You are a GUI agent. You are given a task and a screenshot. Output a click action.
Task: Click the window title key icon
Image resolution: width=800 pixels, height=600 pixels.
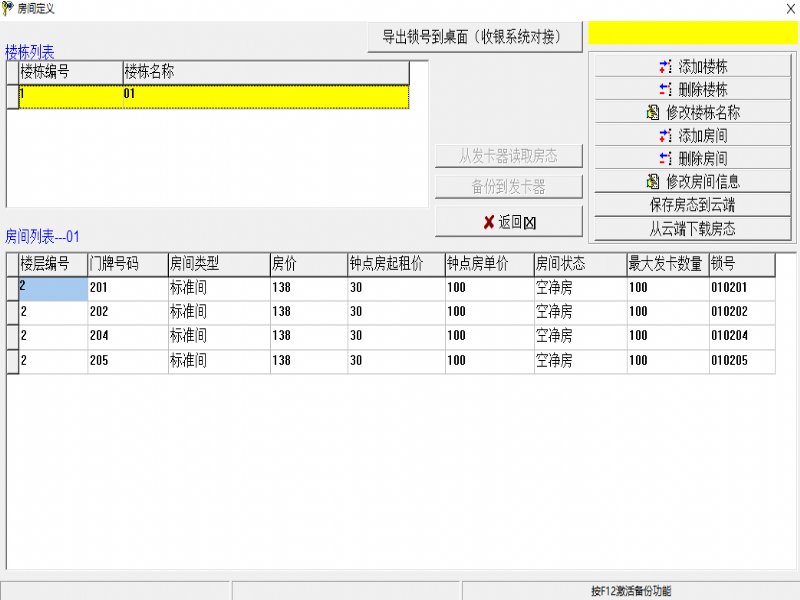(x=8, y=8)
